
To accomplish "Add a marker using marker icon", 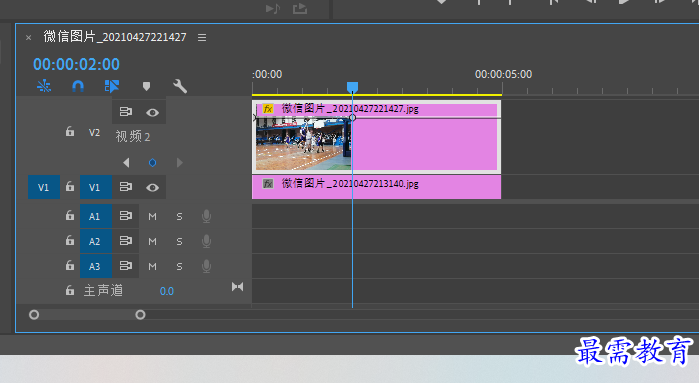I will tap(146, 86).
